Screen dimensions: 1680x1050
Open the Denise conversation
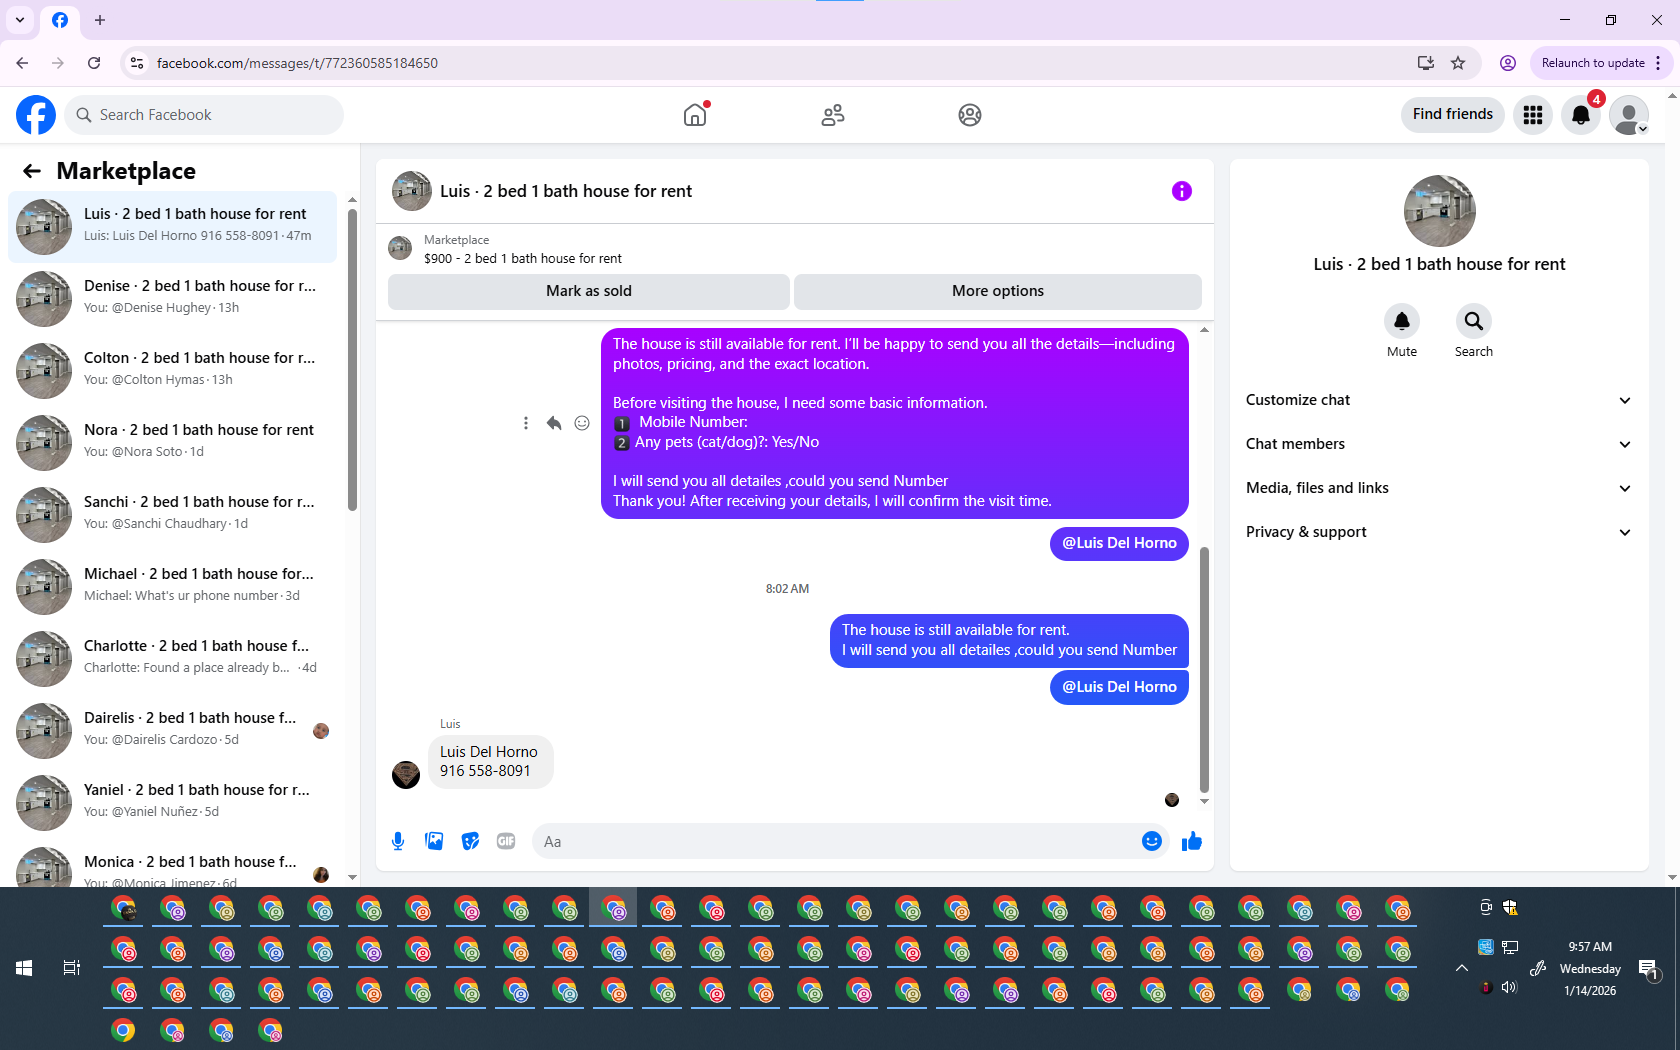[172, 299]
